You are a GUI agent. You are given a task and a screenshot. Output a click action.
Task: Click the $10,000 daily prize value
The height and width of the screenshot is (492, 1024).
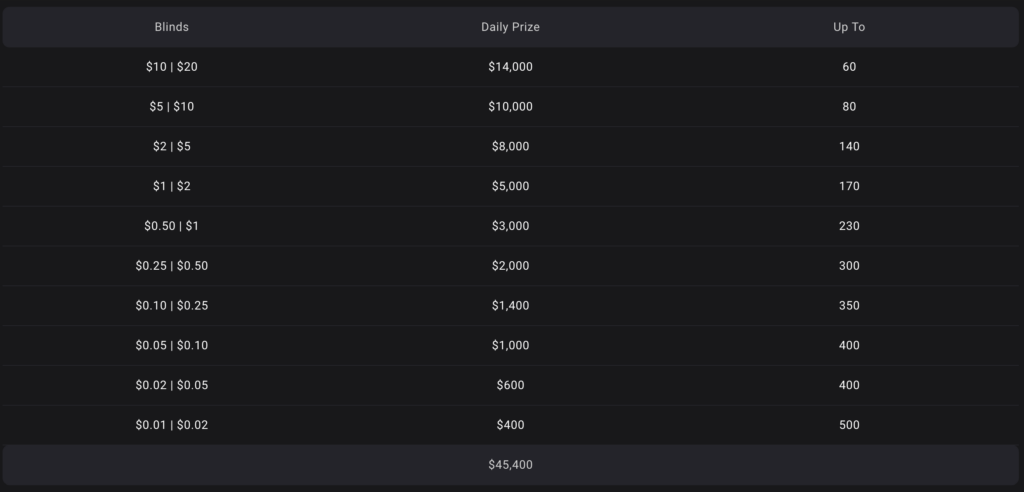tap(511, 107)
